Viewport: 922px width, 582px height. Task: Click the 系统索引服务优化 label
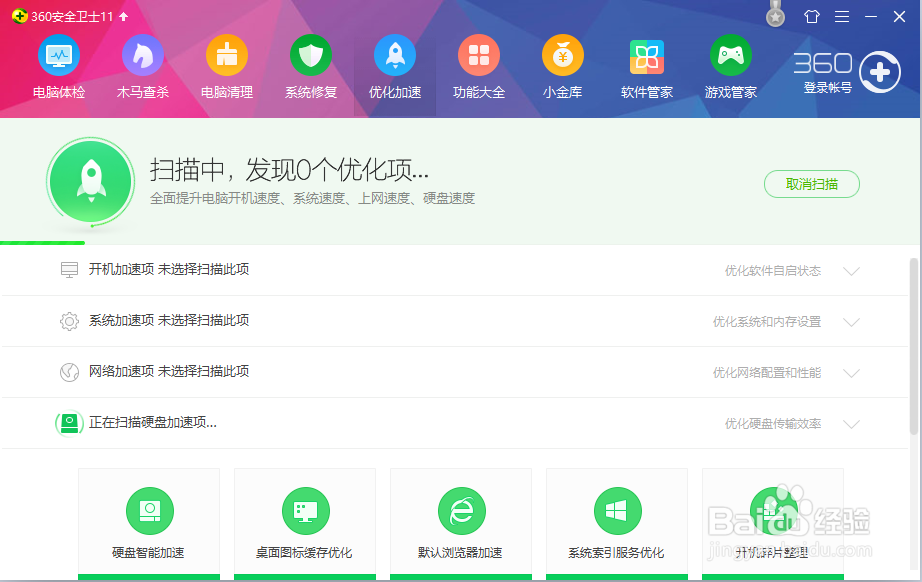[616, 553]
